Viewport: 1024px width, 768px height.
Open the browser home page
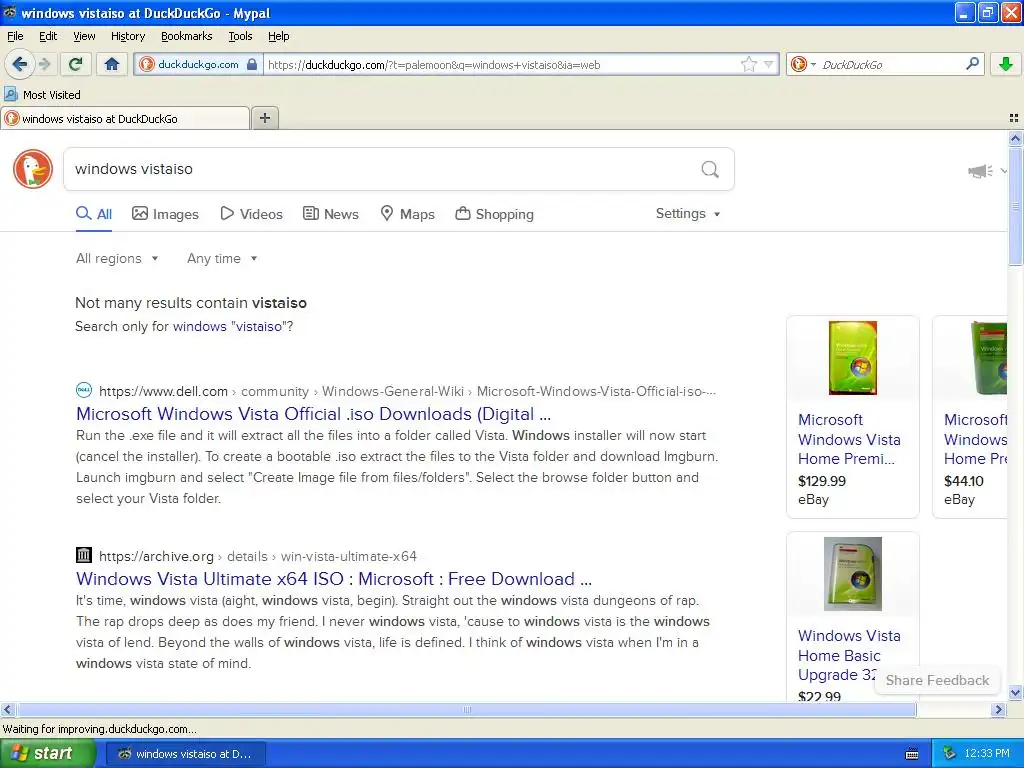(112, 64)
